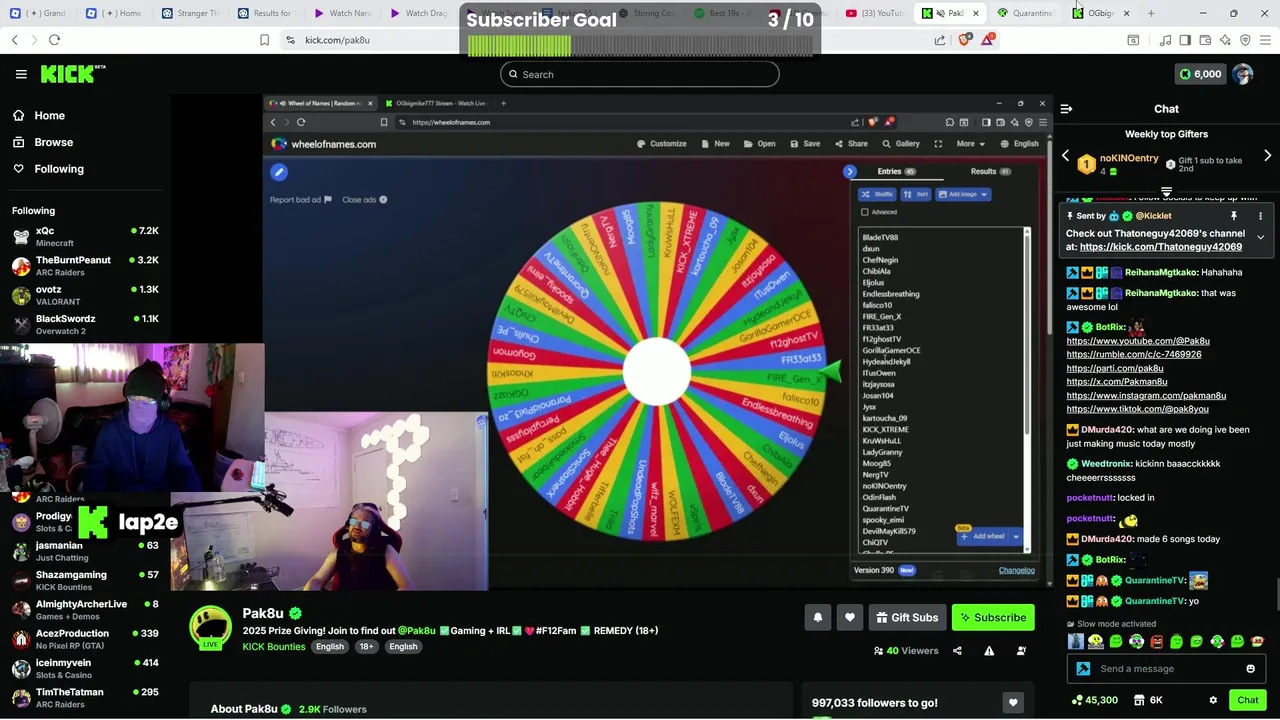Switch to Results tab in stream
The width and height of the screenshot is (1280, 720).
pyautogui.click(x=990, y=171)
